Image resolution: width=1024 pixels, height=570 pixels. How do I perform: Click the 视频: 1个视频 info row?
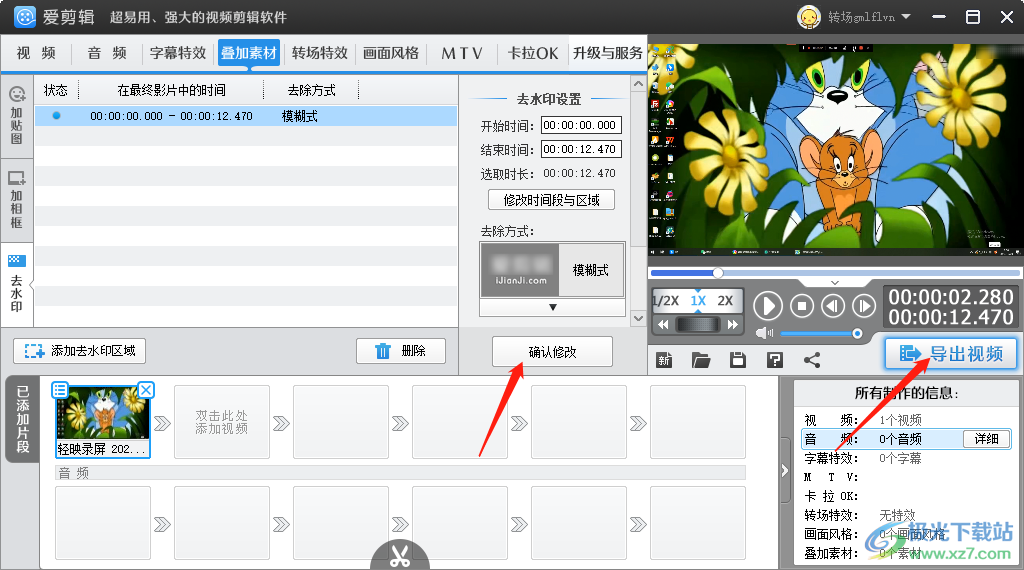906,420
